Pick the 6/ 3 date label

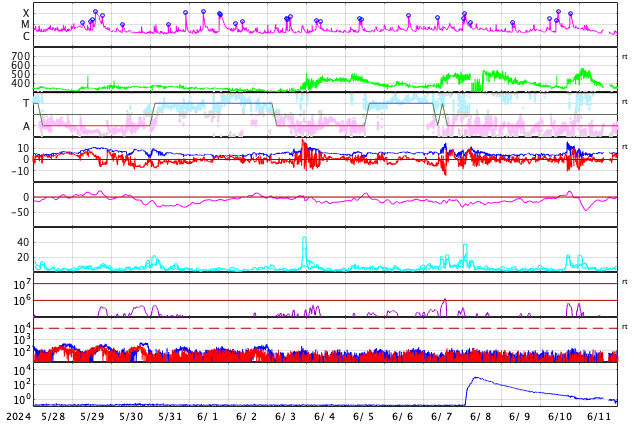[285, 416]
